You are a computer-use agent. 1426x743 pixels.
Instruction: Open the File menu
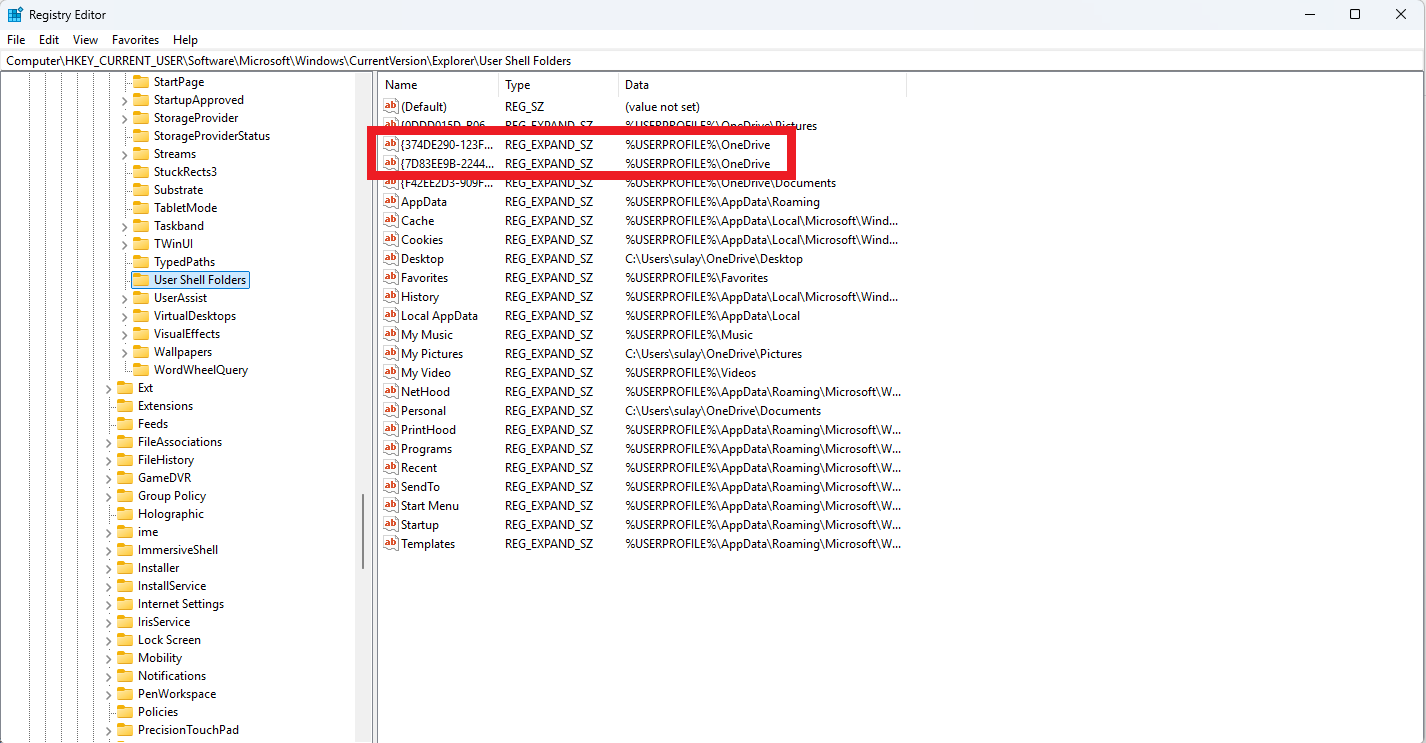pyautogui.click(x=16, y=40)
